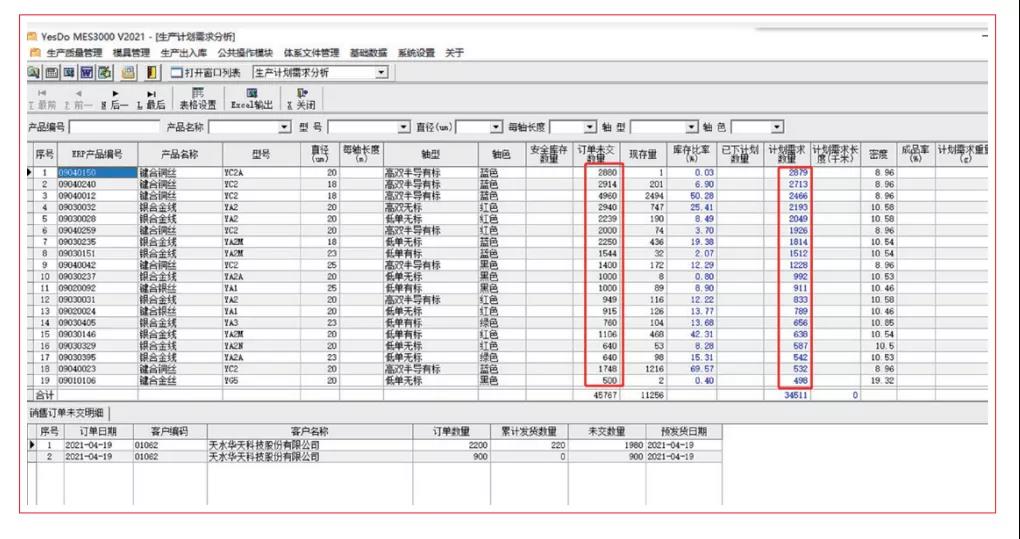Viewport: 1020px width, 539px height.
Task: Click the yellow folder icon in the top toolbar
Action: pos(129,72)
